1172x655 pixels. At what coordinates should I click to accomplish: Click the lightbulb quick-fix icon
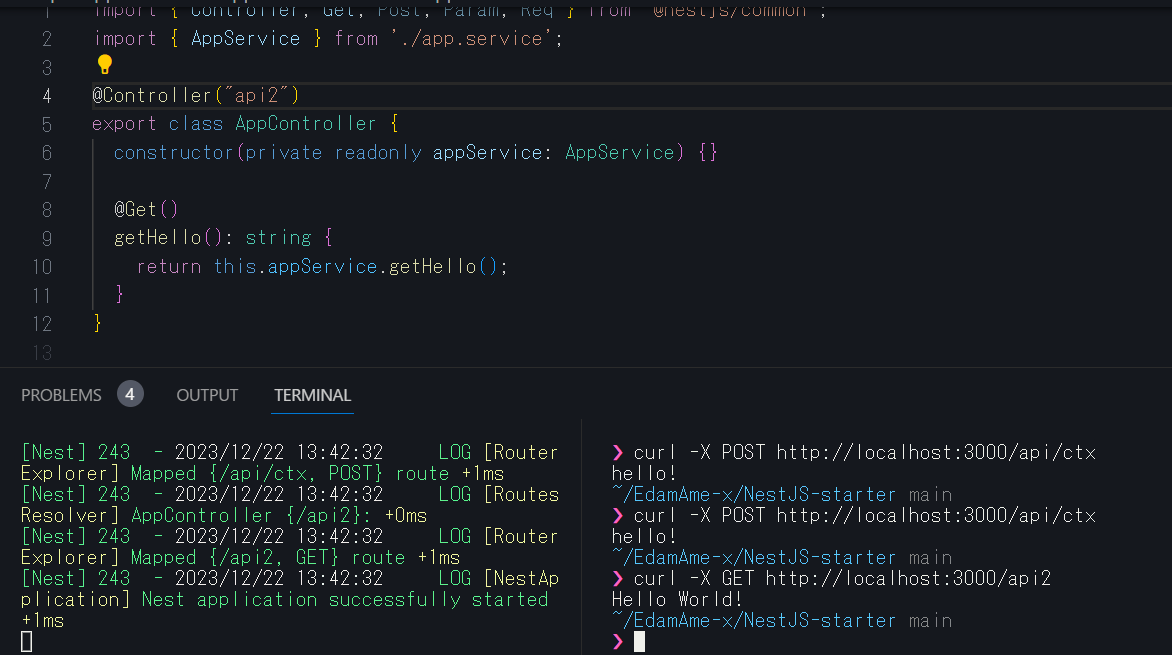coord(105,65)
